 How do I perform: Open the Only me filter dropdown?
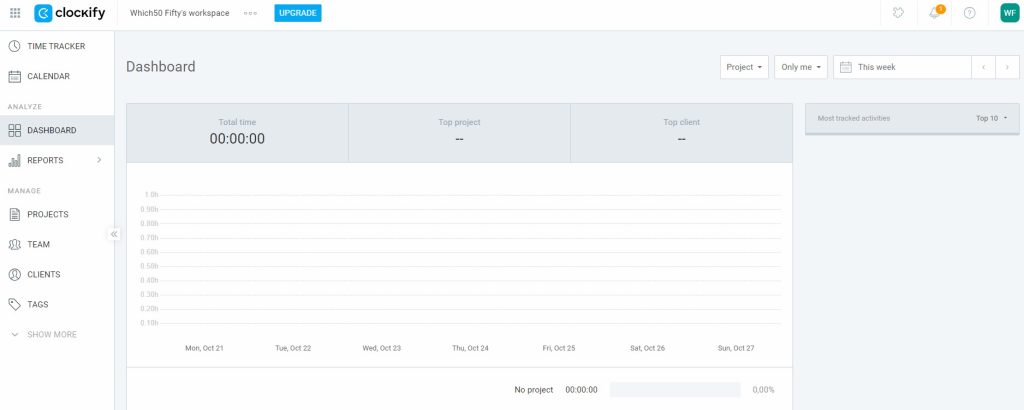[x=801, y=67]
